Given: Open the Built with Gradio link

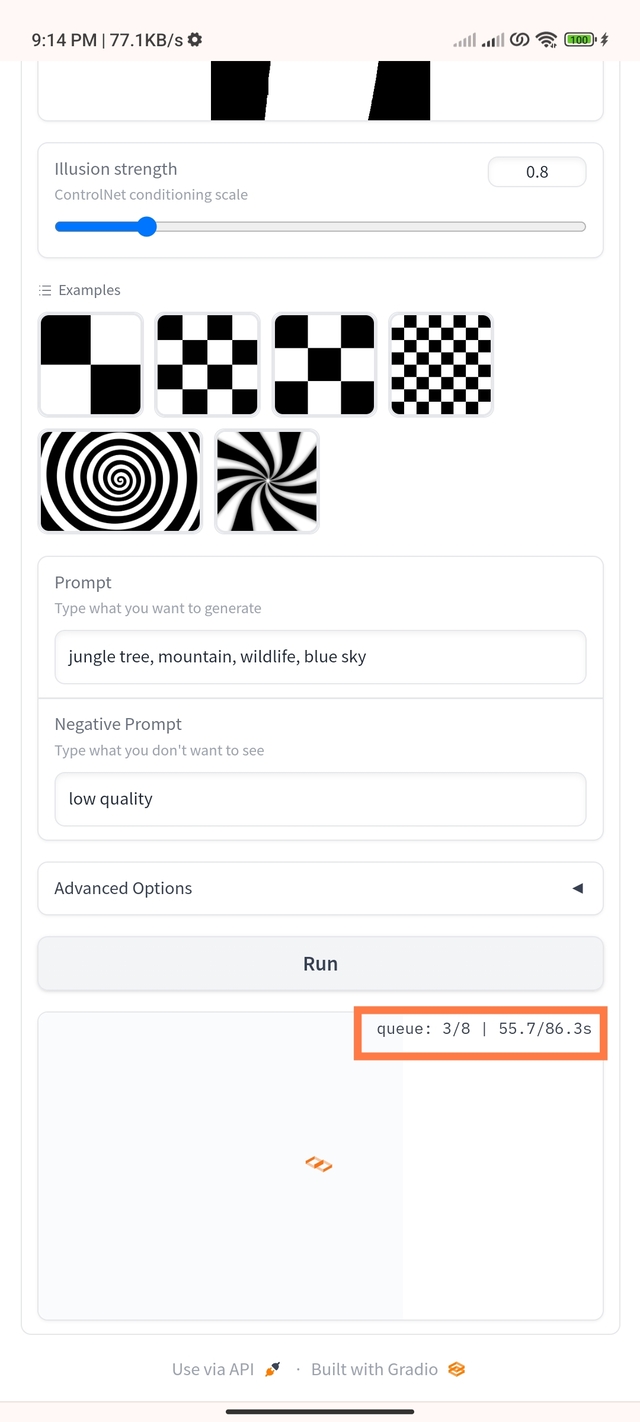Looking at the screenshot, I should [375, 1369].
